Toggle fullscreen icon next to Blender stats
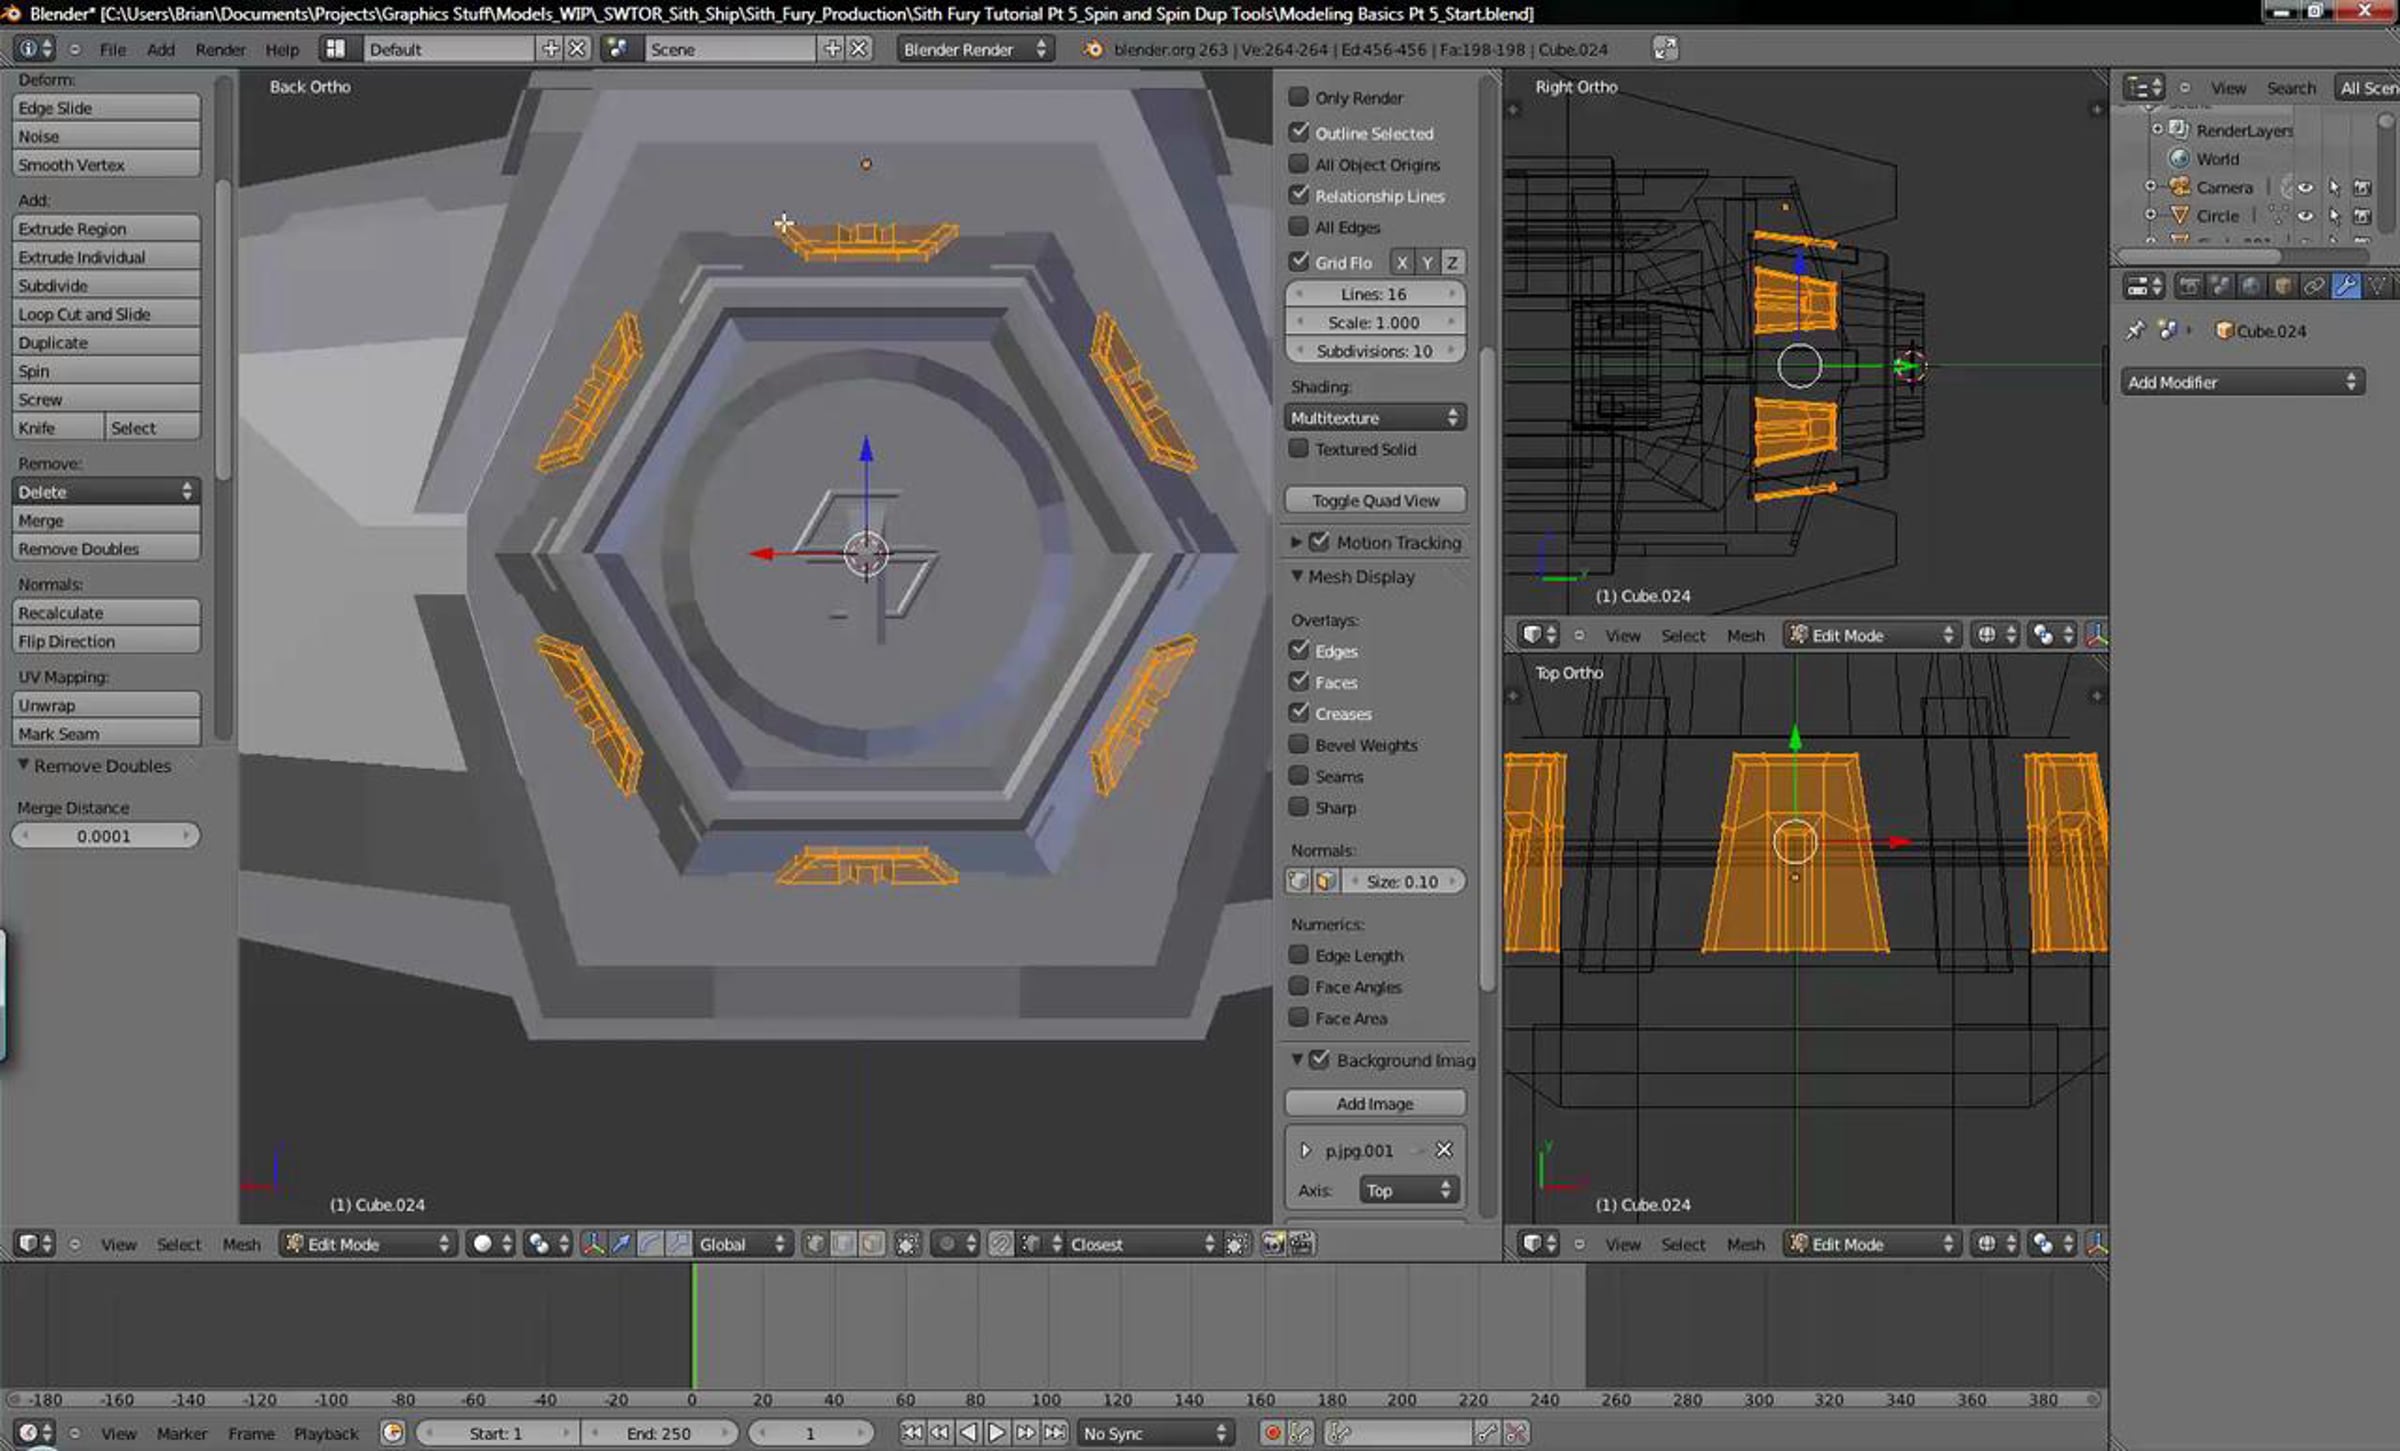 [1665, 49]
